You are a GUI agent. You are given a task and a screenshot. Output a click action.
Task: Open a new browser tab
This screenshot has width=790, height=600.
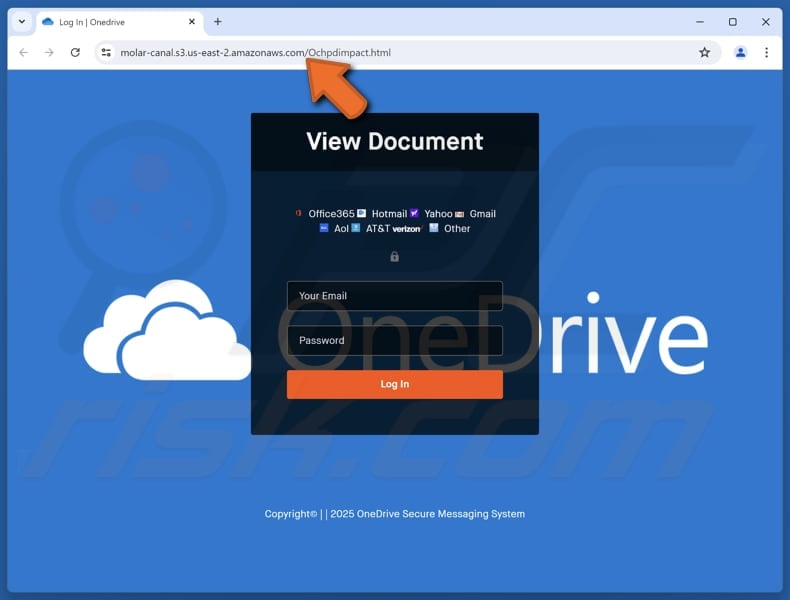[218, 22]
